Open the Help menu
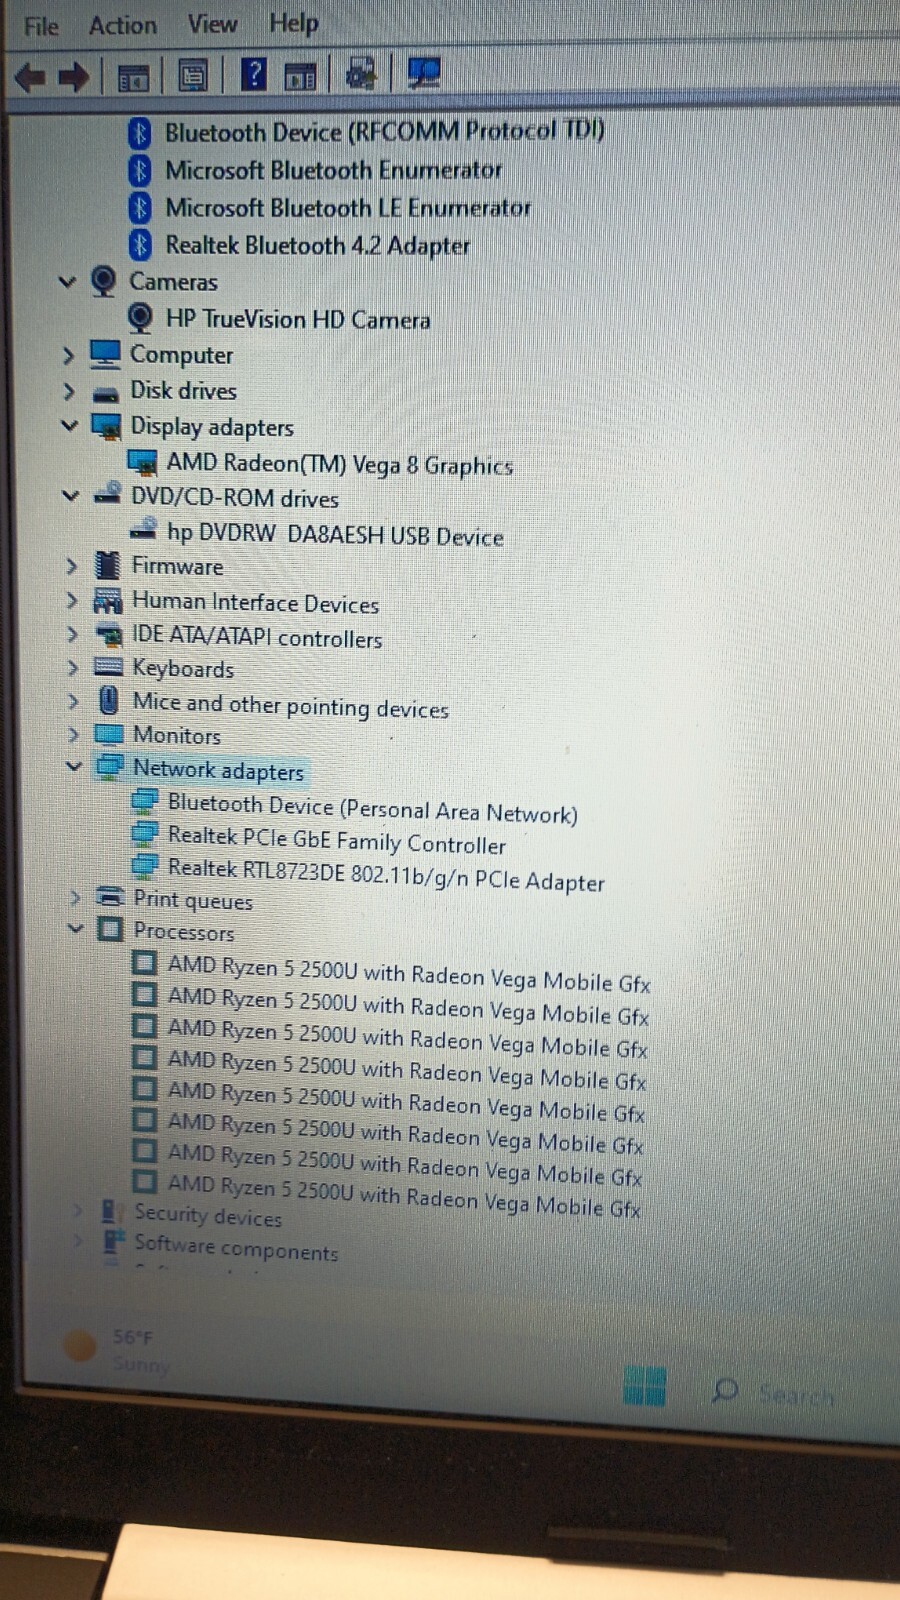900x1600 pixels. 294,23
